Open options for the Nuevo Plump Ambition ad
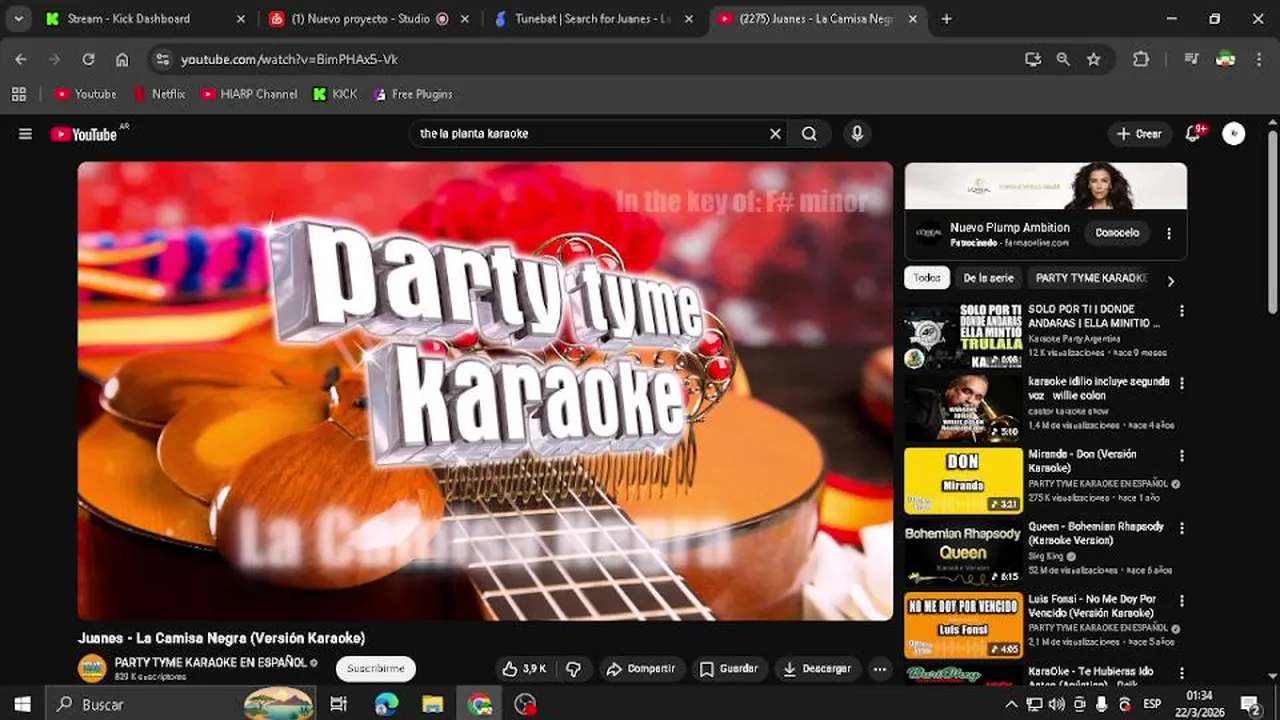The image size is (1280, 720). tap(1169, 233)
